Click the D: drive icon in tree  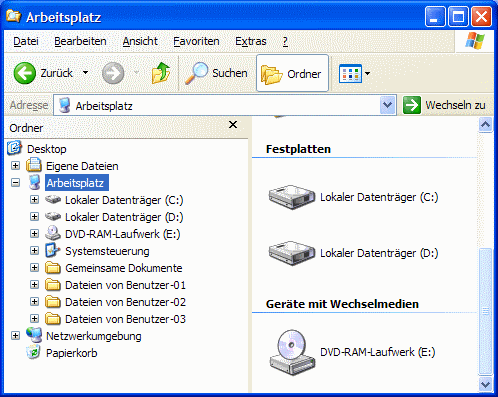point(53,217)
